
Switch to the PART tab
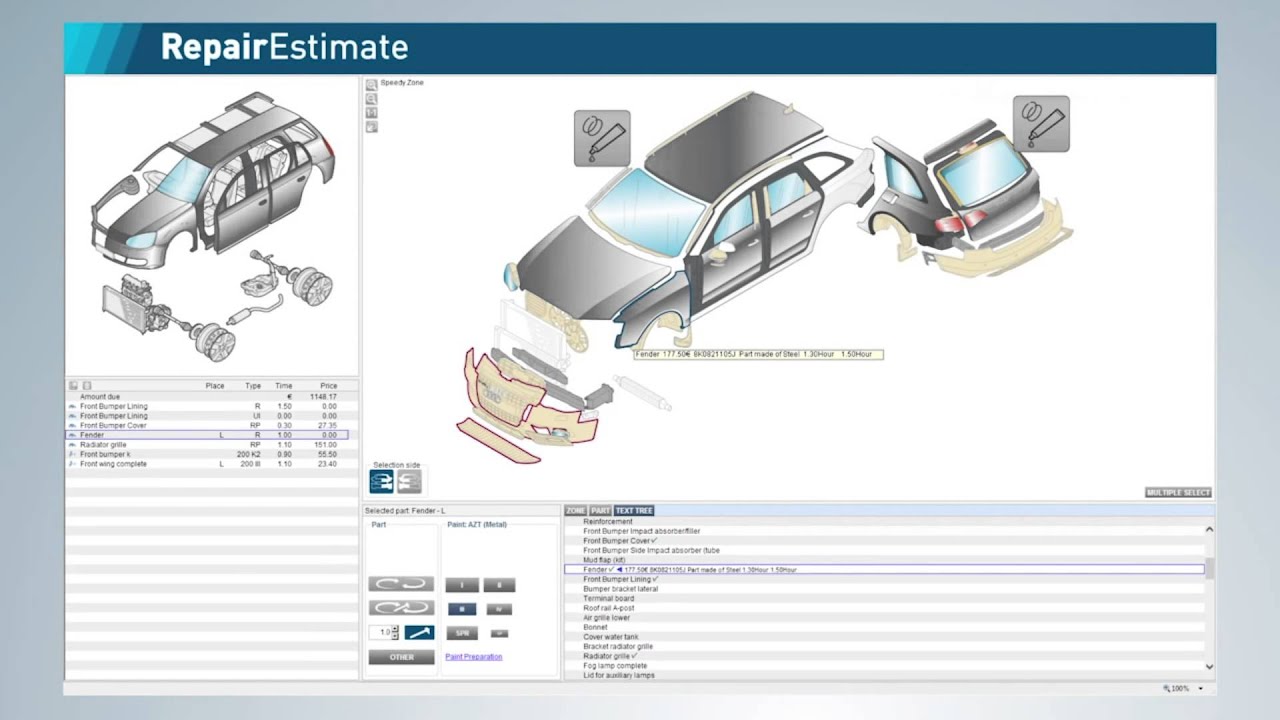pyautogui.click(x=600, y=511)
